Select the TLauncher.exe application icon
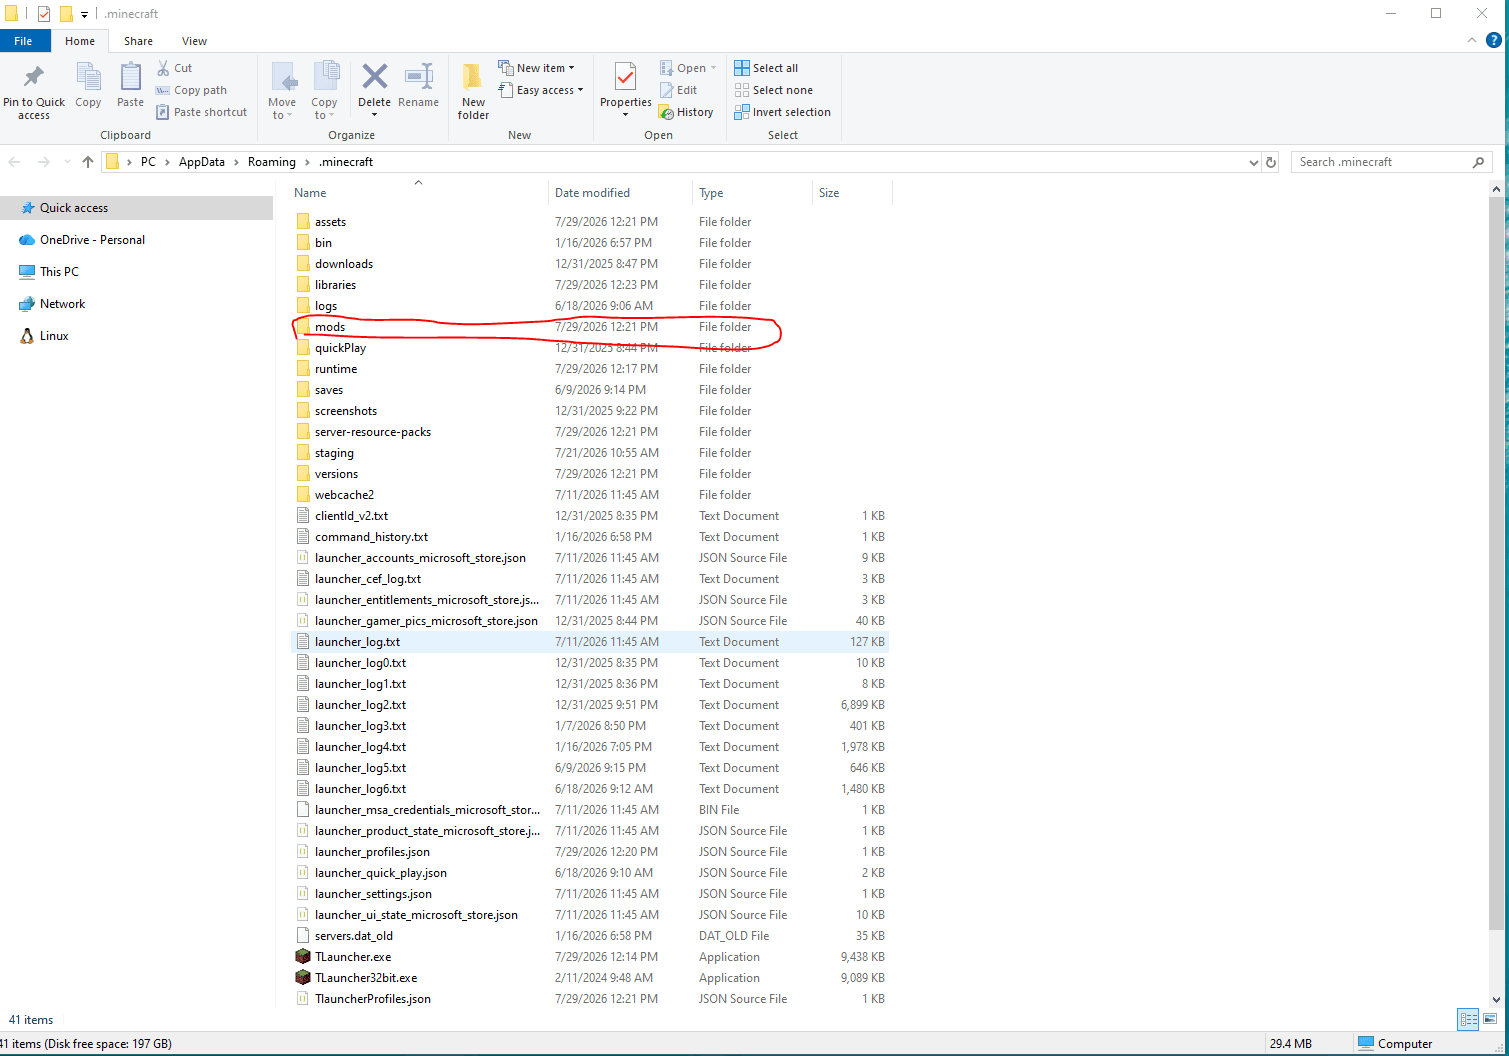Screen dimensions: 1509x1056 (x=303, y=957)
